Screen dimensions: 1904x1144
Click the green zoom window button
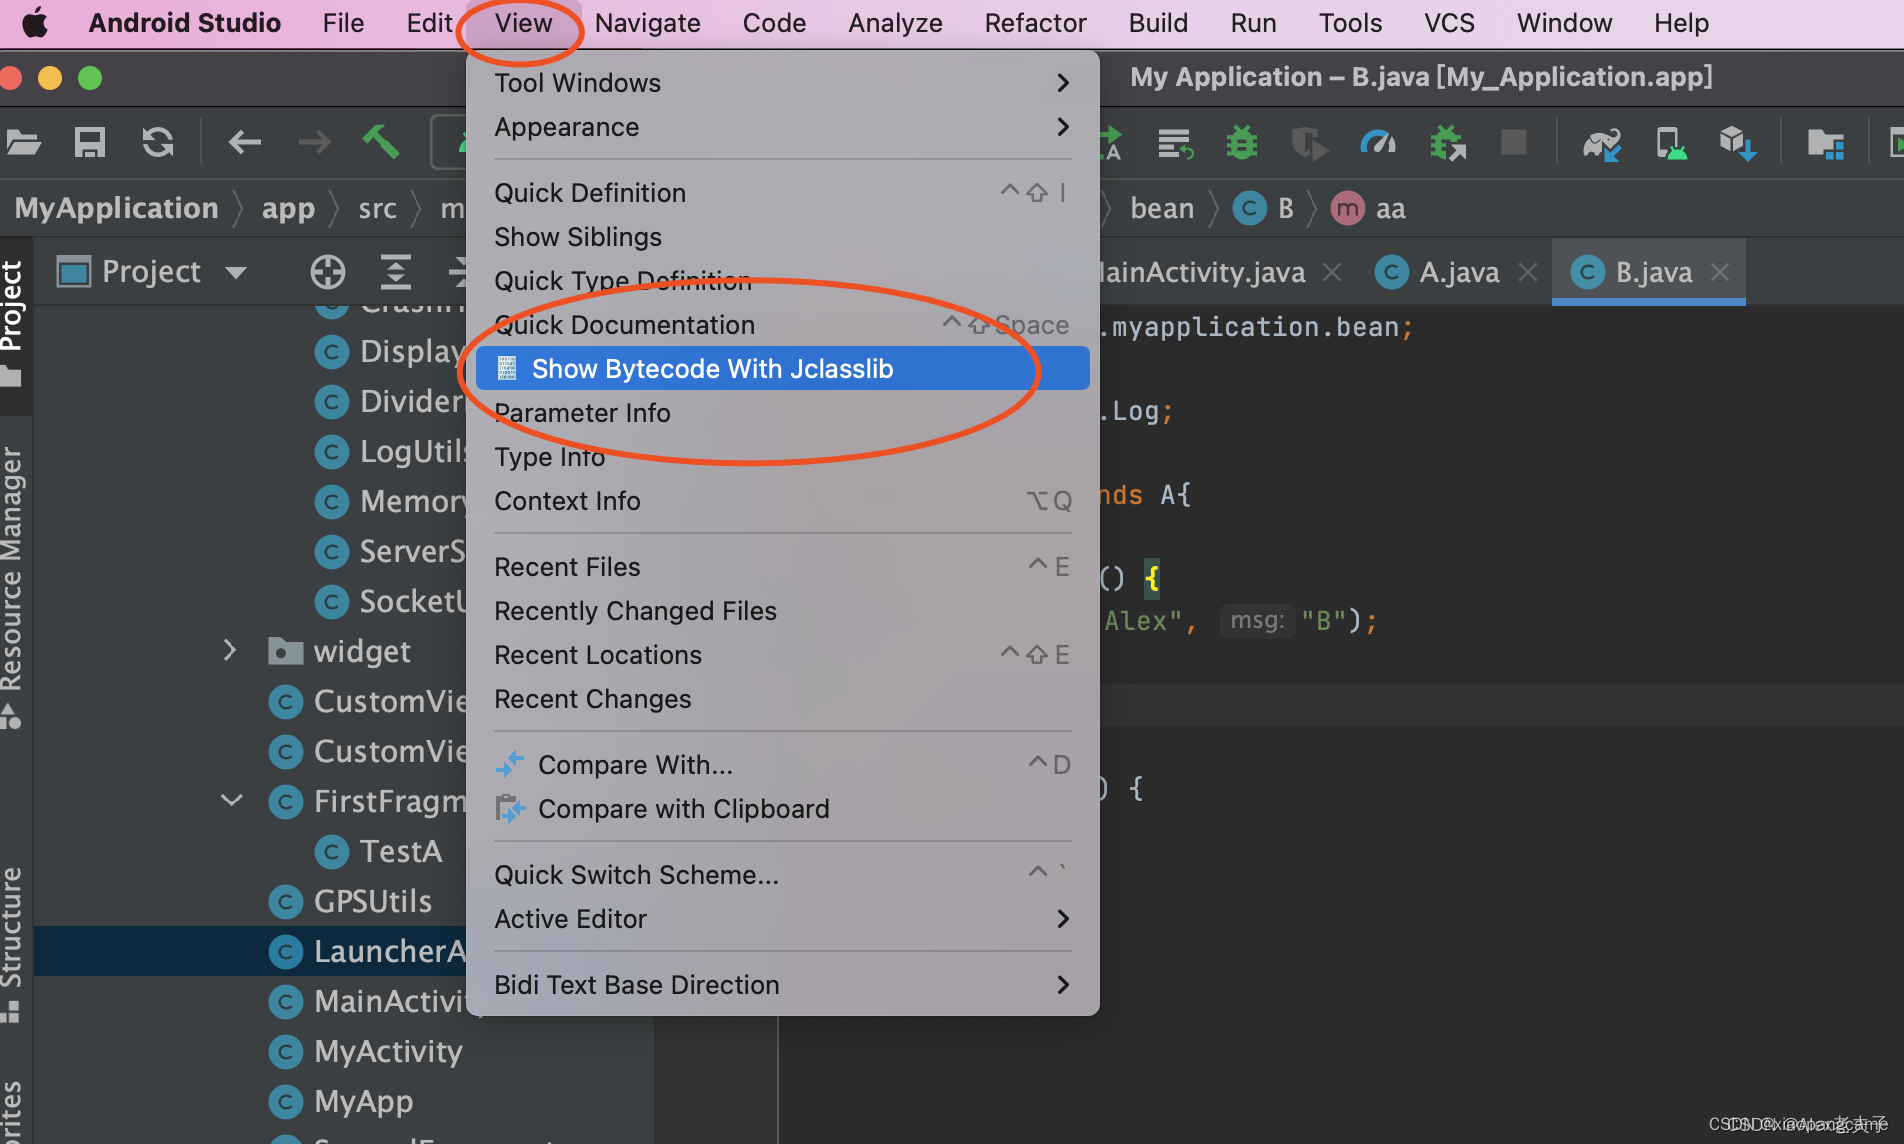(x=90, y=78)
